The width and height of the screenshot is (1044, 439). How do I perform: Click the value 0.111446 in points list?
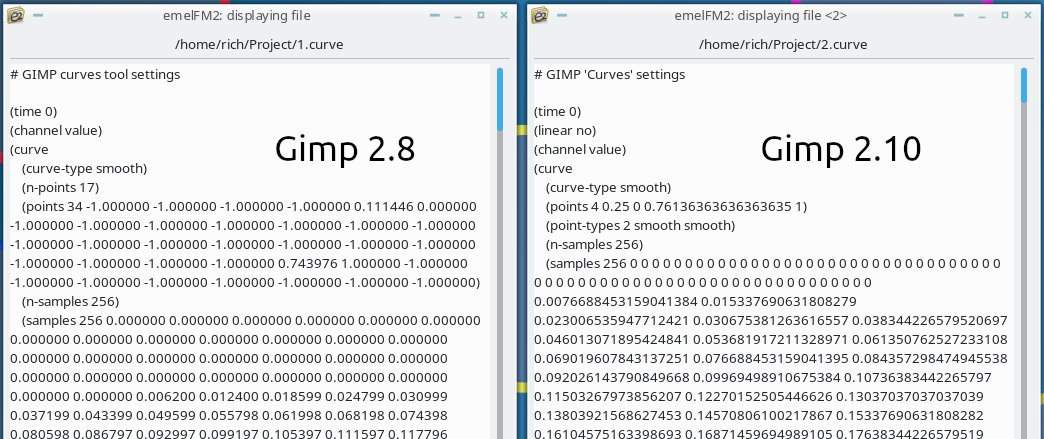click(386, 207)
